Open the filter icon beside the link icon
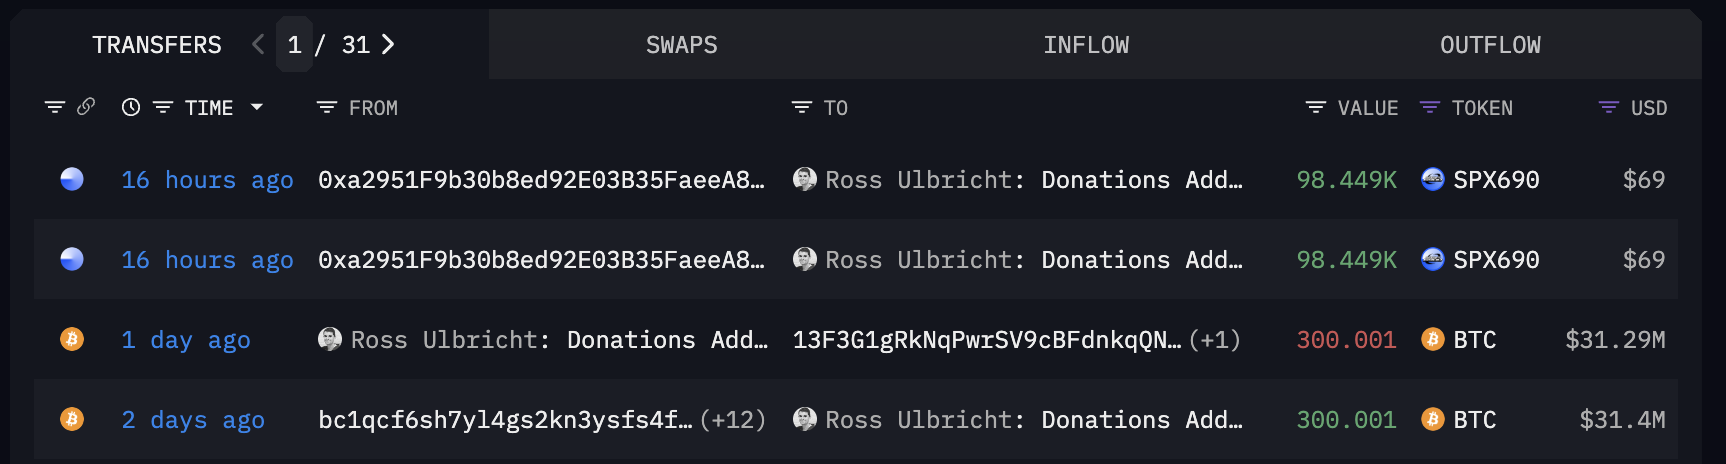Image resolution: width=1726 pixels, height=464 pixels. coord(55,107)
